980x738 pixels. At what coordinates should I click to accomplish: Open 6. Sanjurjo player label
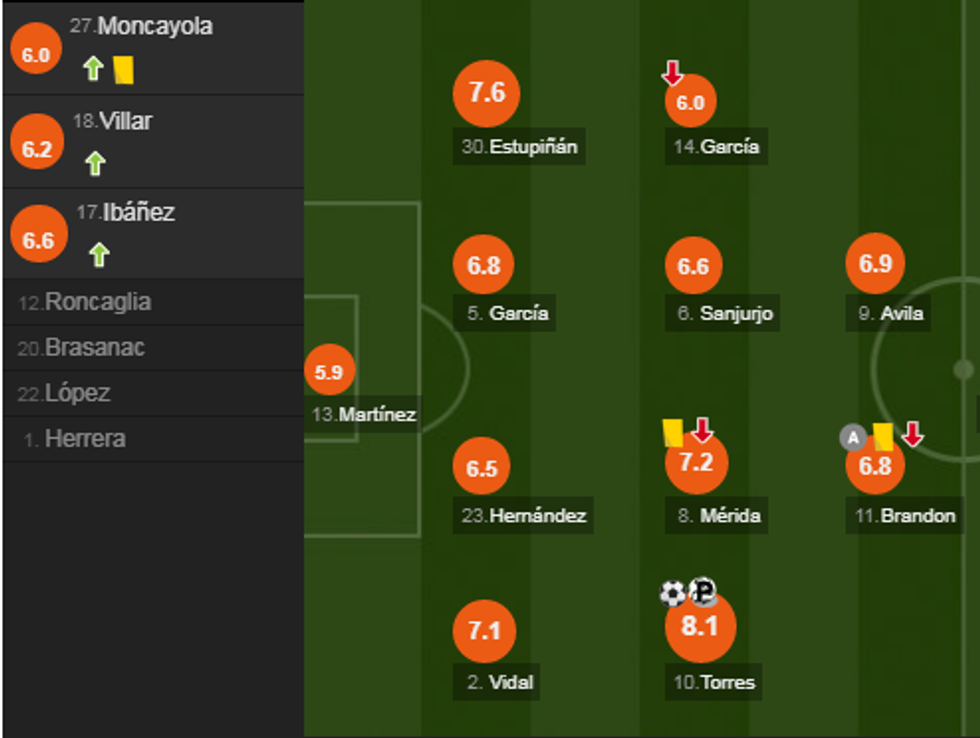(x=725, y=313)
